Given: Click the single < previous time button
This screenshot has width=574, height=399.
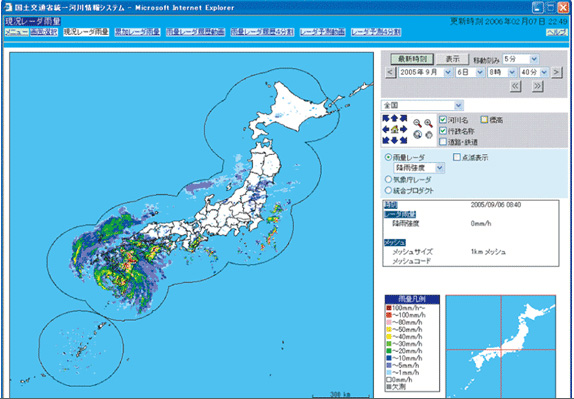Looking at the screenshot, I should [x=390, y=72].
